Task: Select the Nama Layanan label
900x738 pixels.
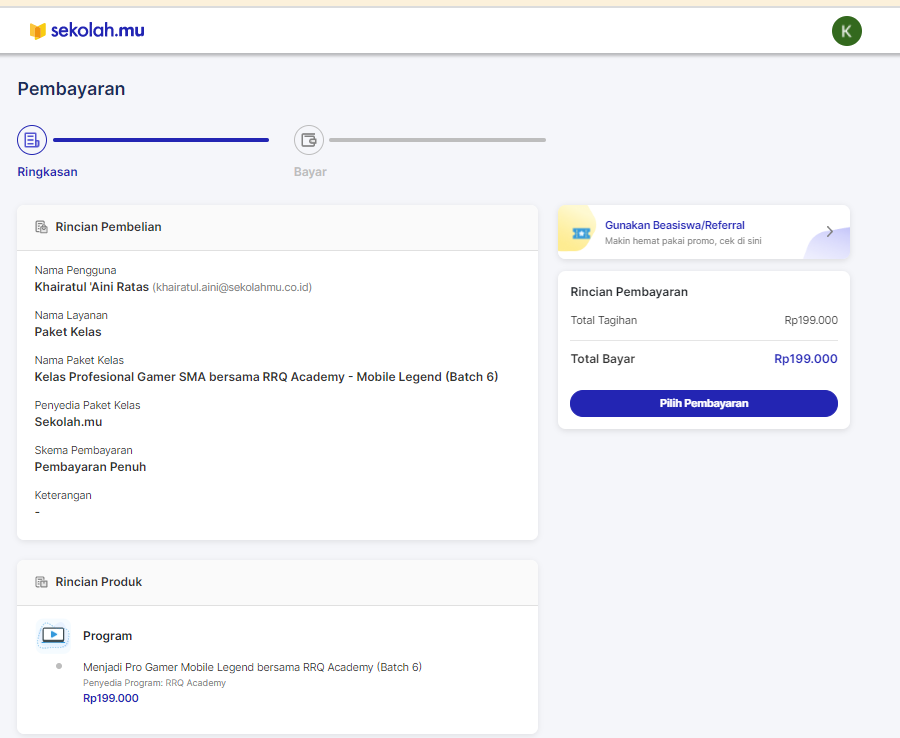Action: pyautogui.click(x=71, y=315)
